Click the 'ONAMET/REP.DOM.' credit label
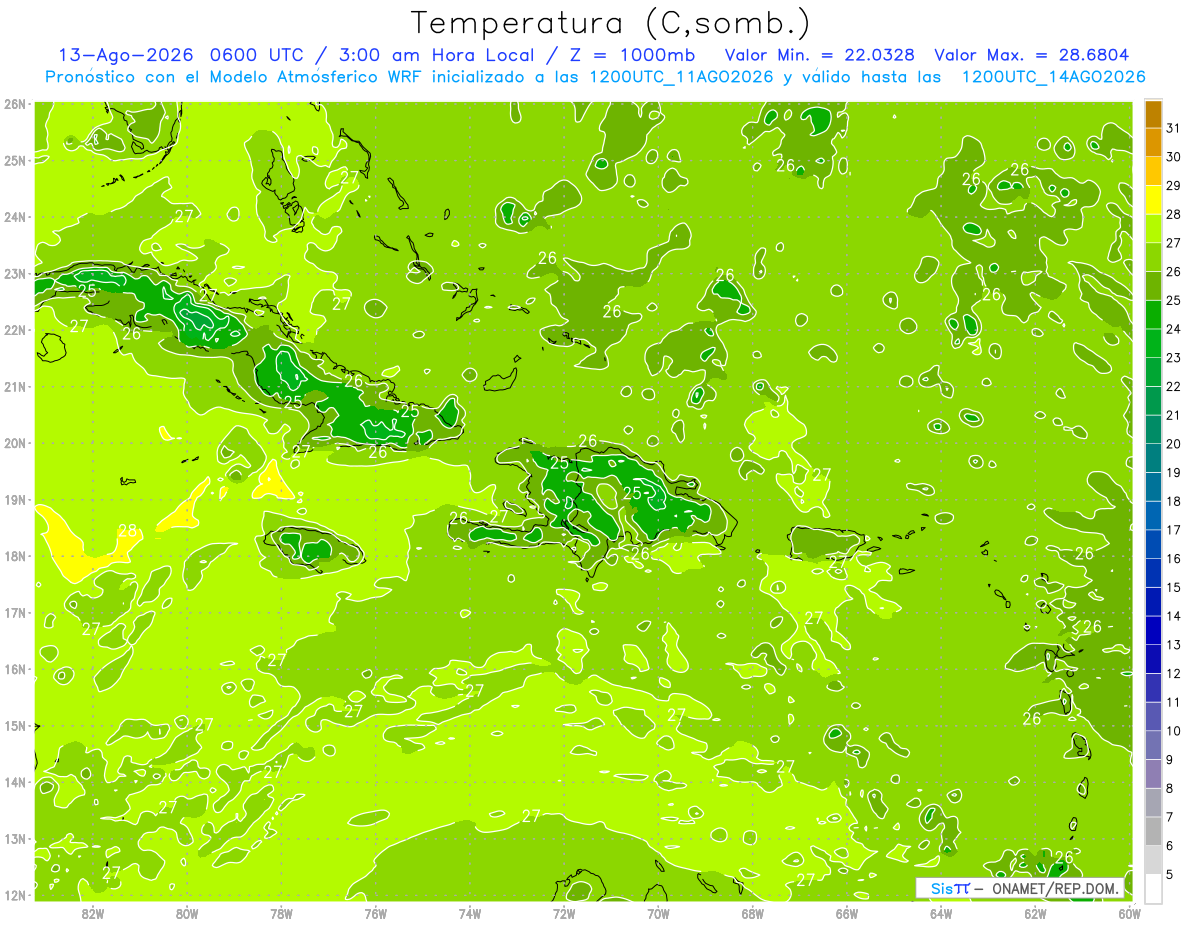The image size is (1200, 927). 1055,888
